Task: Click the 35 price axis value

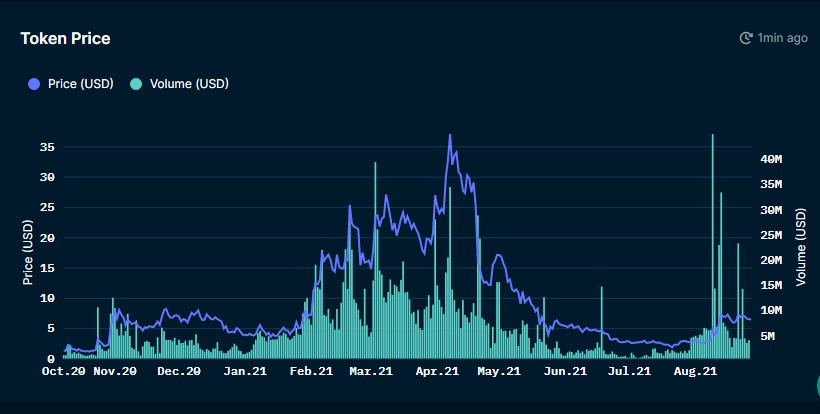Action: tap(47, 147)
